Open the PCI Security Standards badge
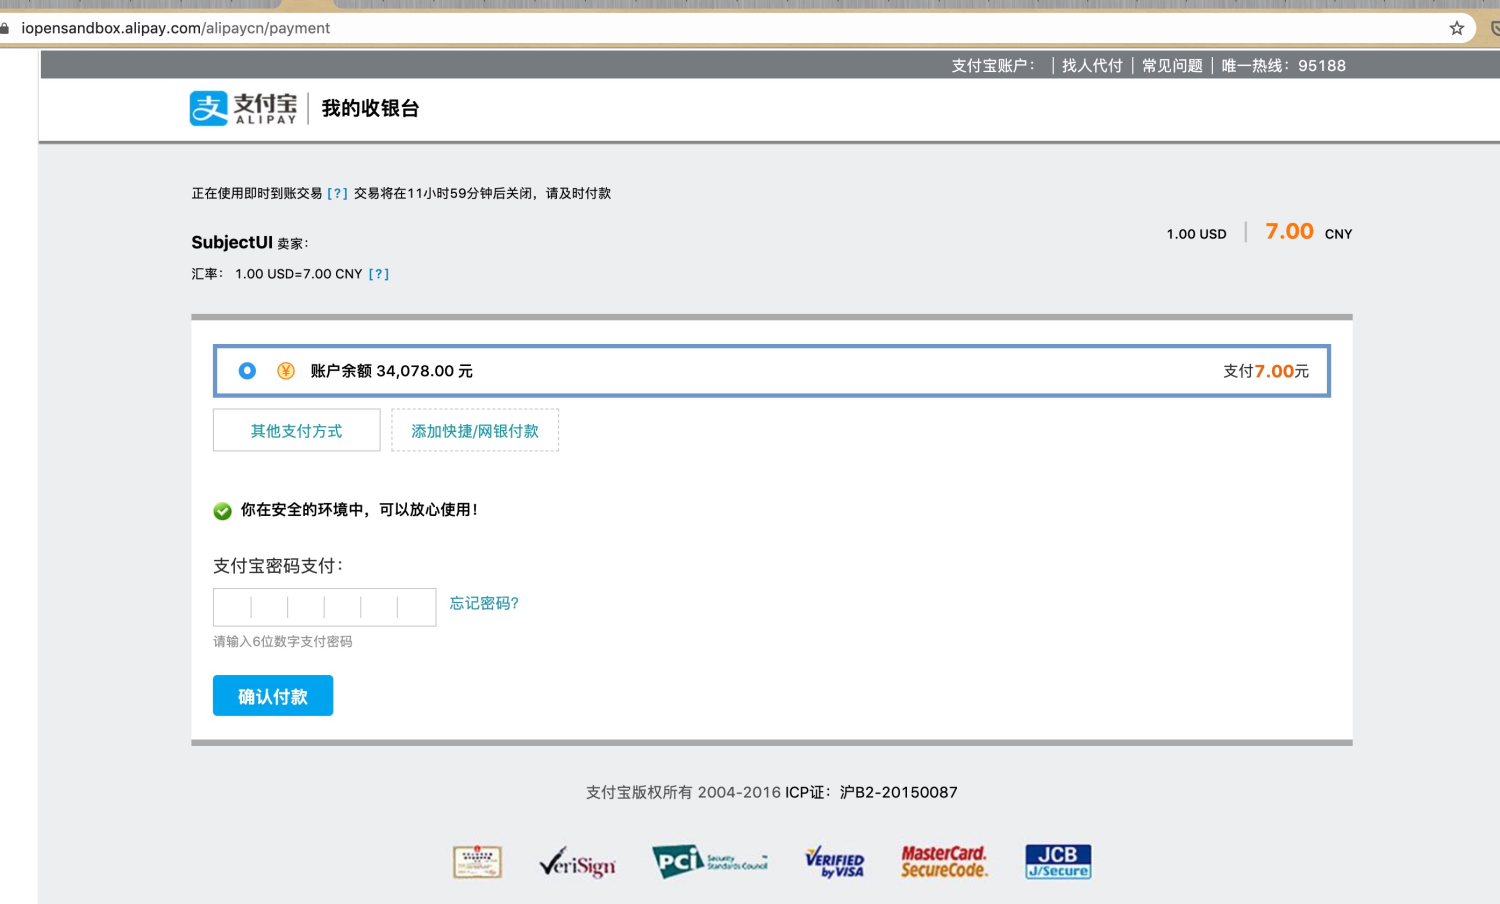 click(x=710, y=861)
